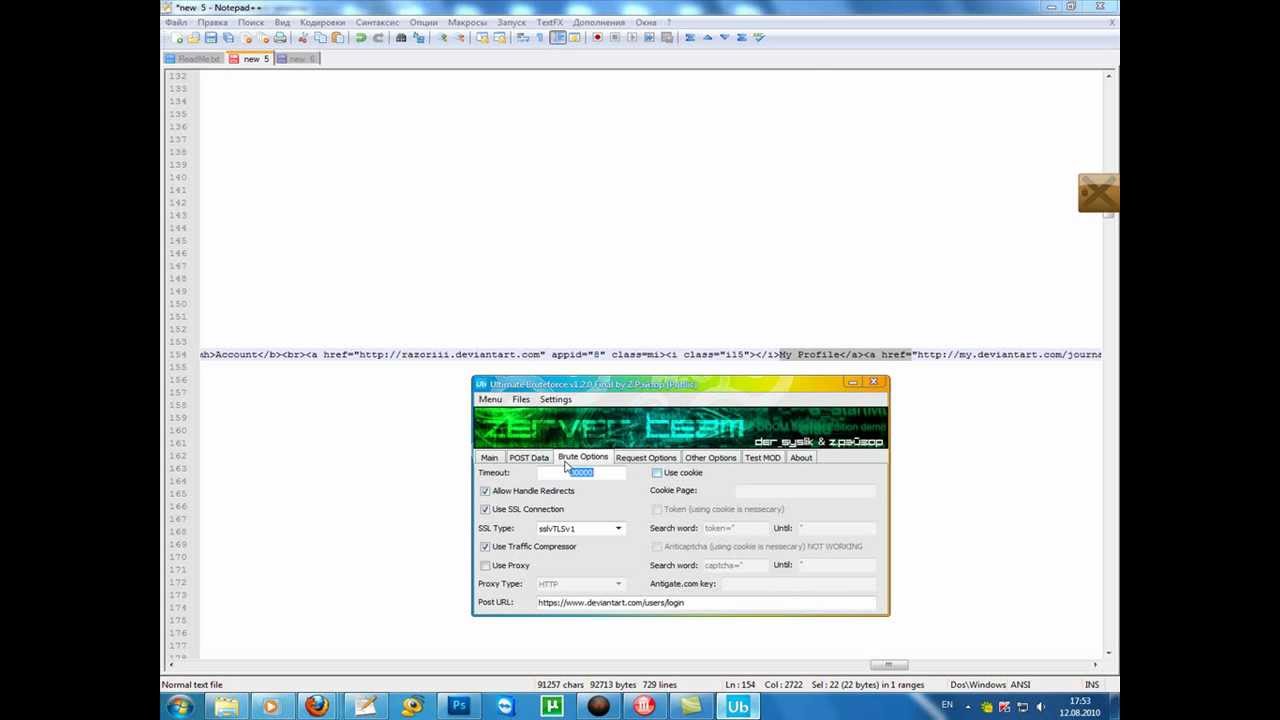Switch to the Main tab
The image size is (1280, 720).
pyautogui.click(x=489, y=458)
